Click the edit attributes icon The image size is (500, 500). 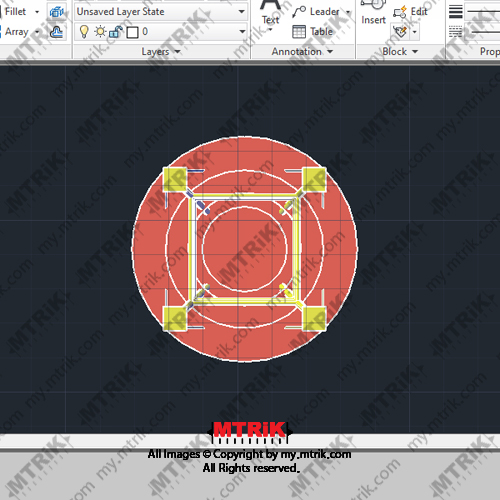(x=400, y=32)
